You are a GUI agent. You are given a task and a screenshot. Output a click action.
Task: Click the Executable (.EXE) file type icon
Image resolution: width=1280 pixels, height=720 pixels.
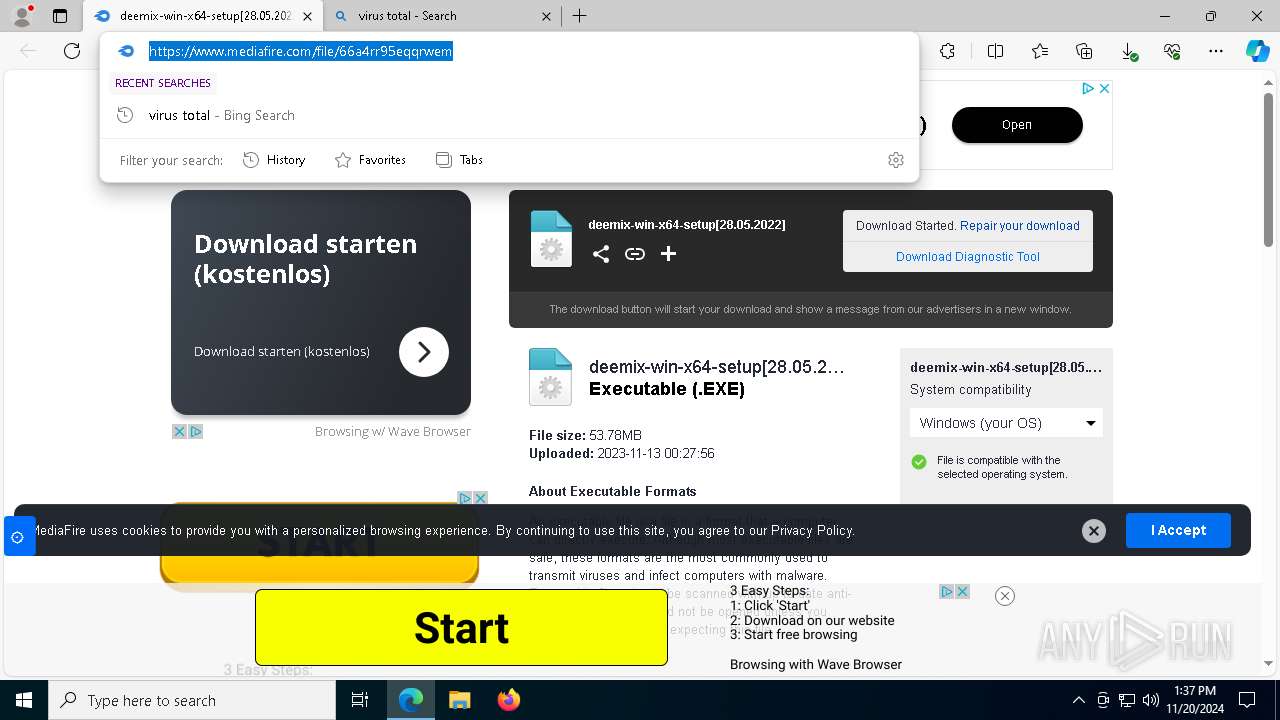(550, 377)
